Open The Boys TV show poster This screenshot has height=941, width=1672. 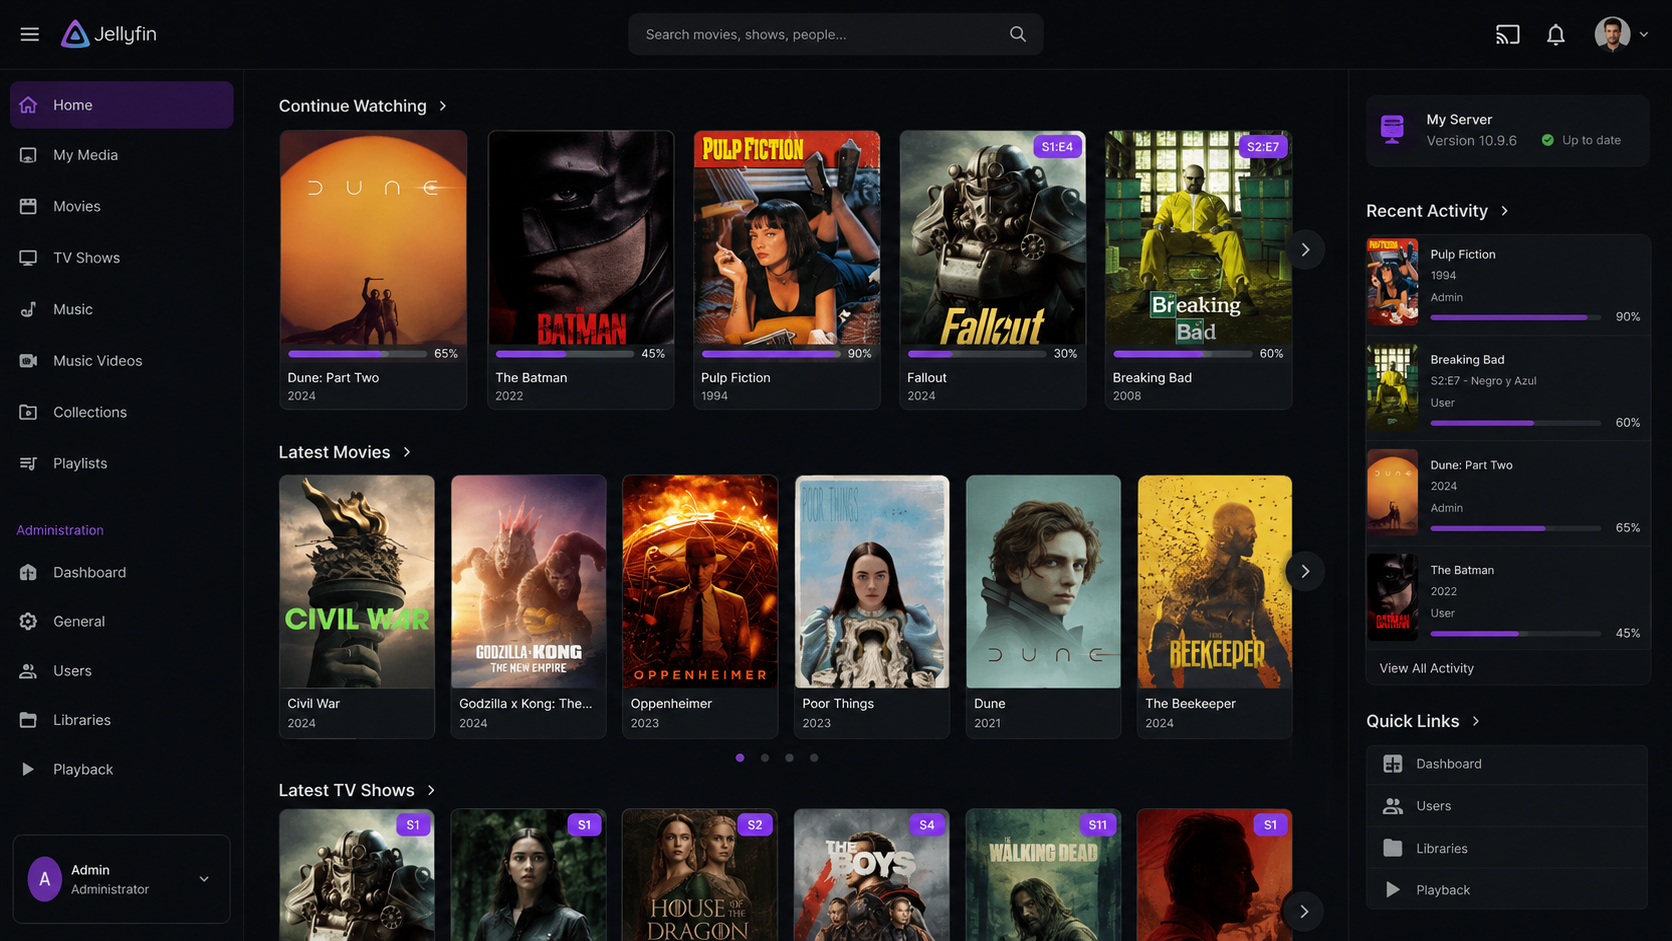point(872,875)
